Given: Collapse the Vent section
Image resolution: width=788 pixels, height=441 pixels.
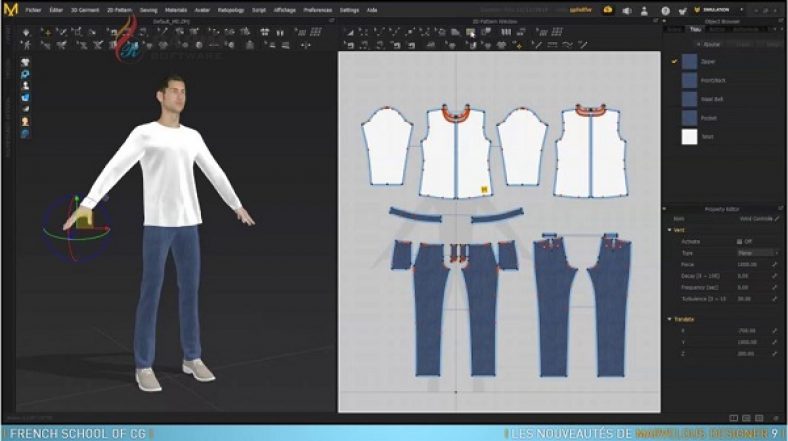Looking at the screenshot, I should tap(668, 230).
